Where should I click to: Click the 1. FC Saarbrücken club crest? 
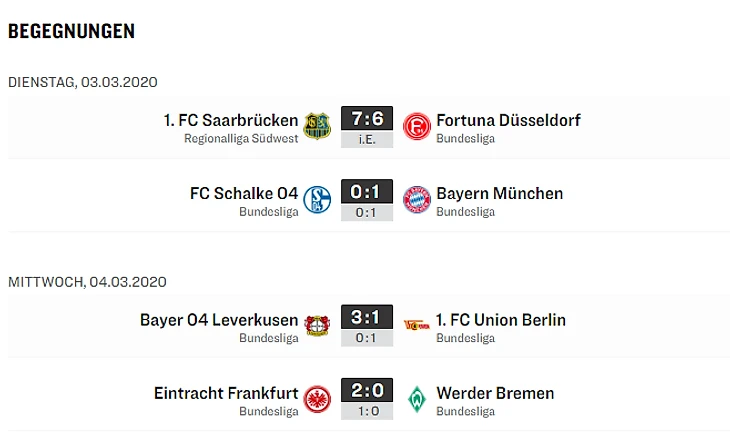(x=318, y=126)
